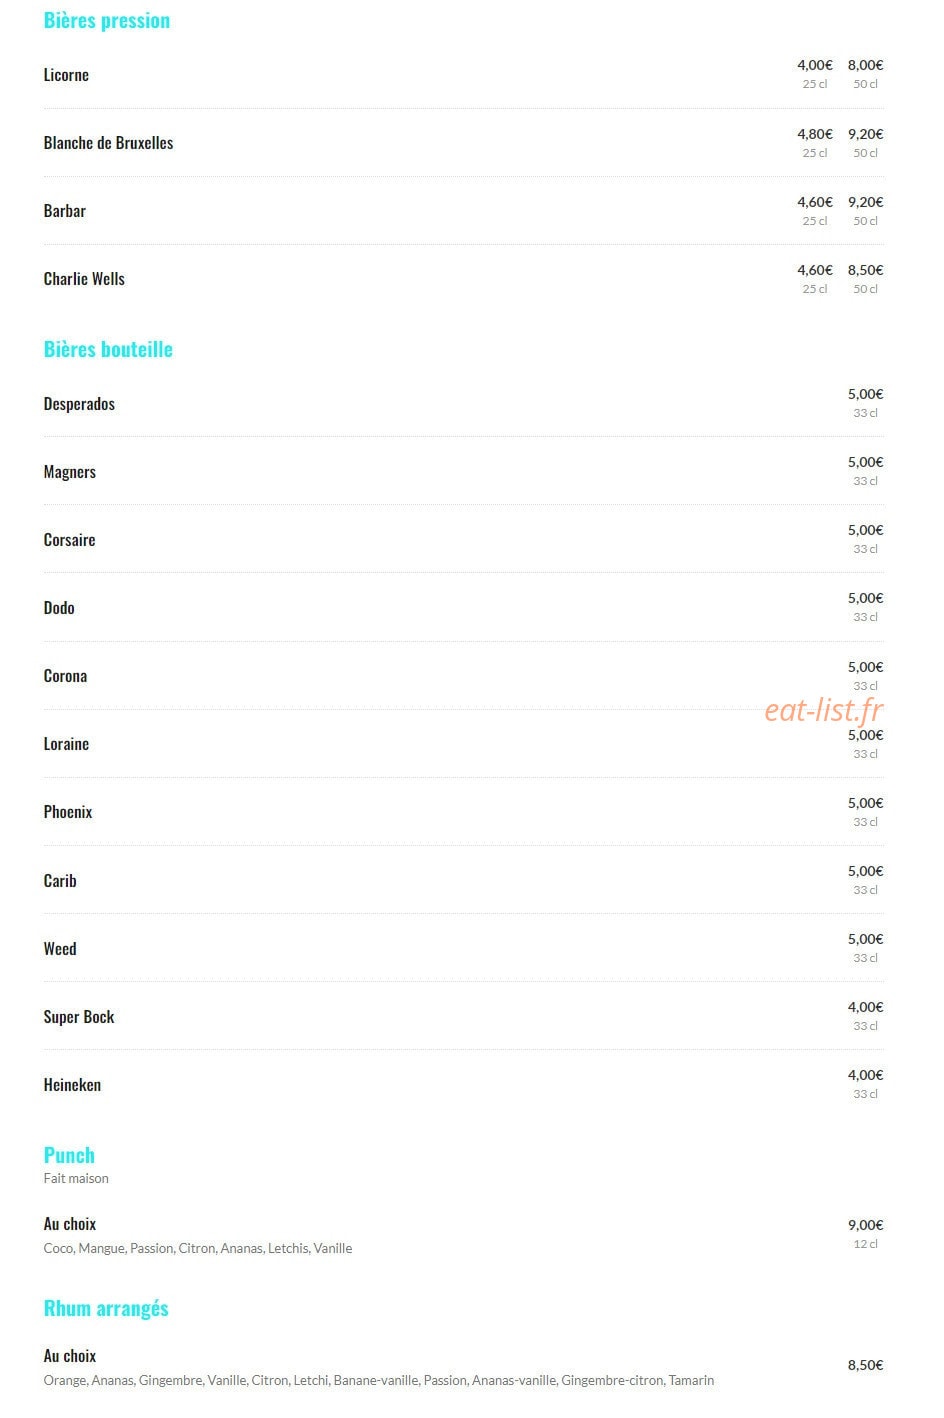Click the eat-list.fr watermark link
The image size is (944, 1418).
click(824, 710)
